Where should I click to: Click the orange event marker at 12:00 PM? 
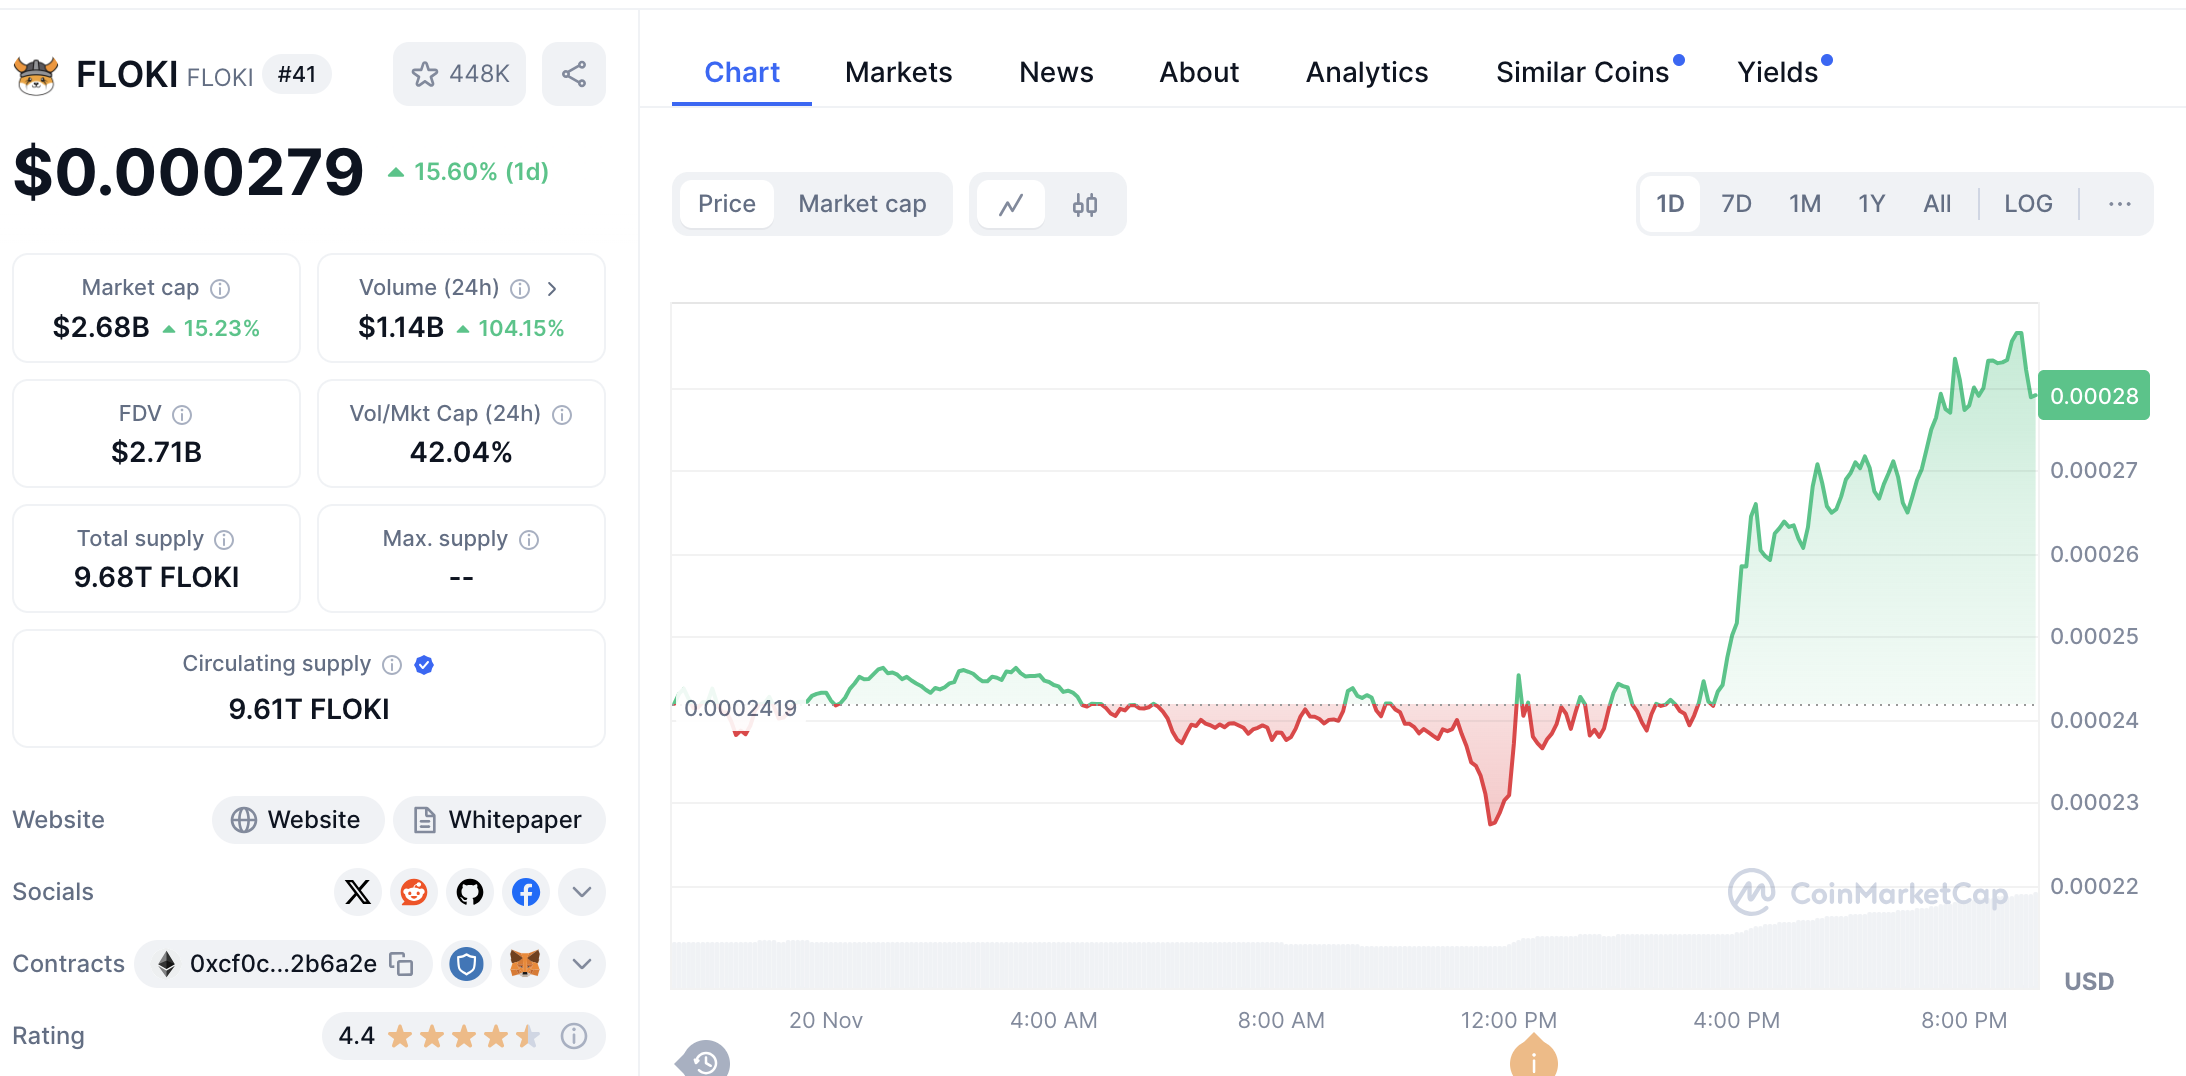coord(1533,1056)
